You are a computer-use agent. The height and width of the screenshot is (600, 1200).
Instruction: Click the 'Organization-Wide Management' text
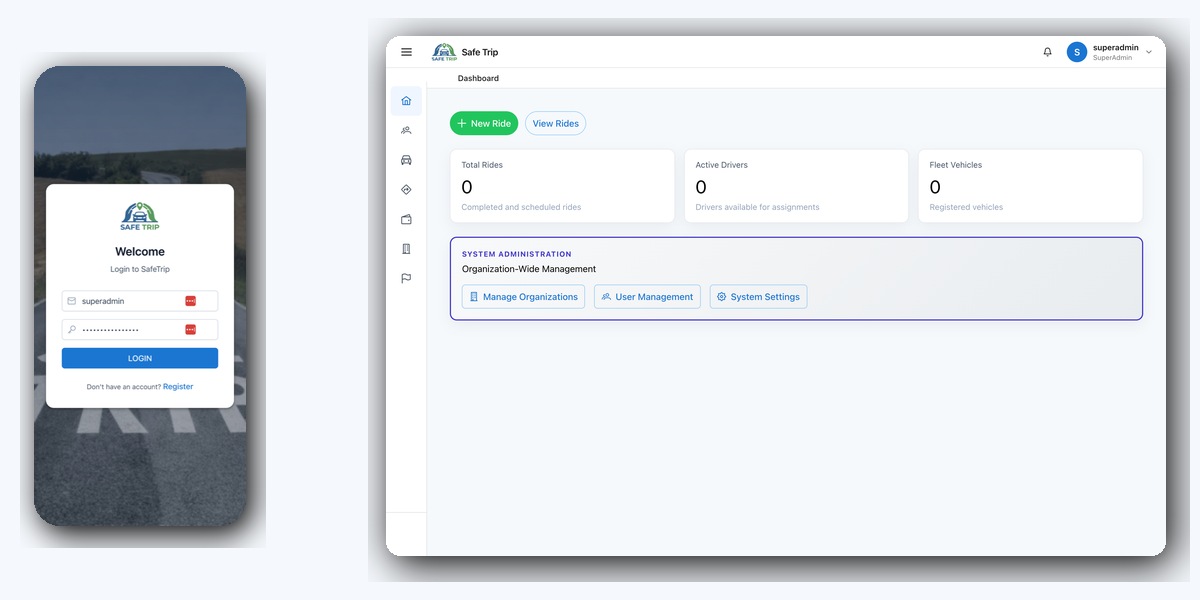pos(529,269)
